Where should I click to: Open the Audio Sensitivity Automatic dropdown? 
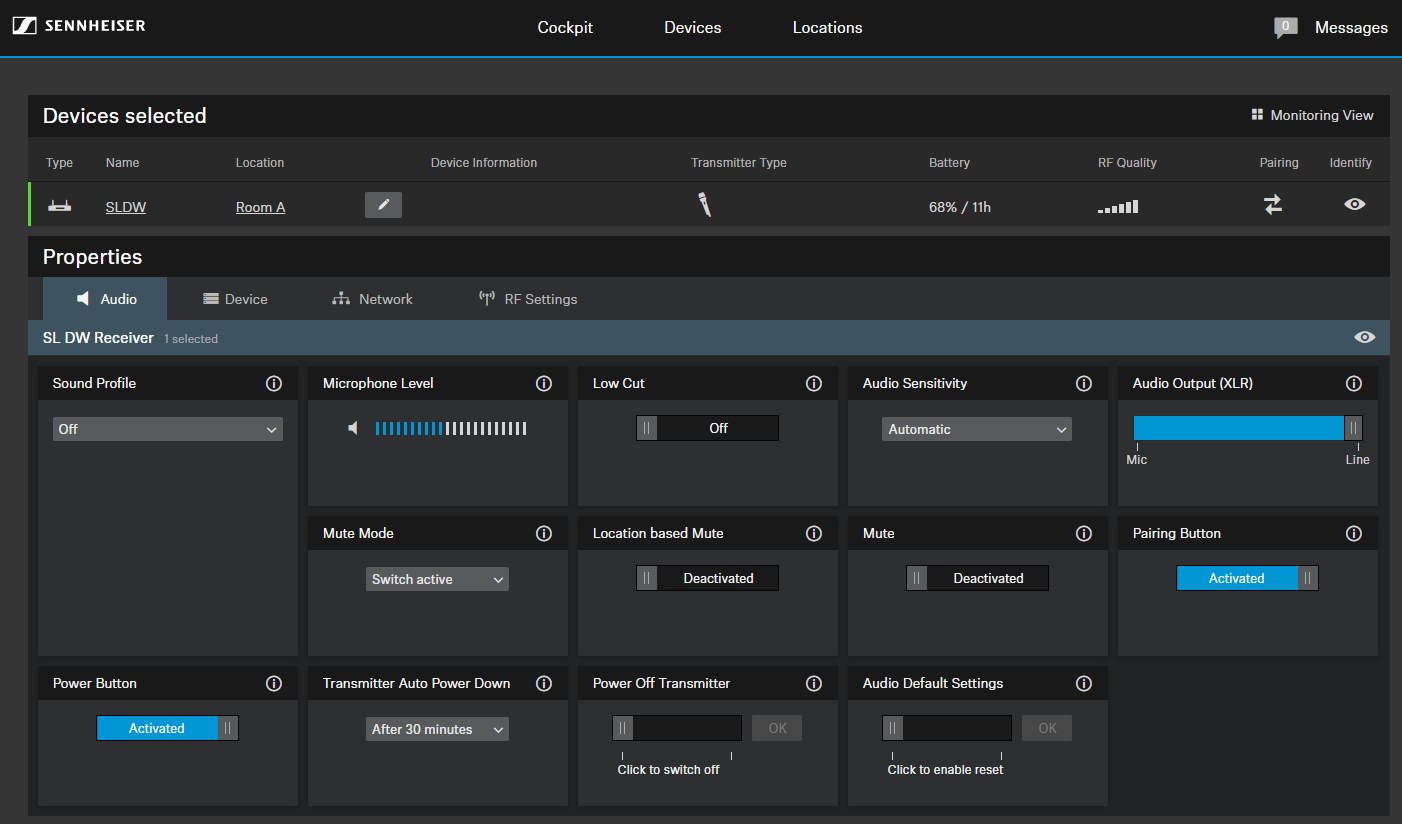(x=976, y=429)
